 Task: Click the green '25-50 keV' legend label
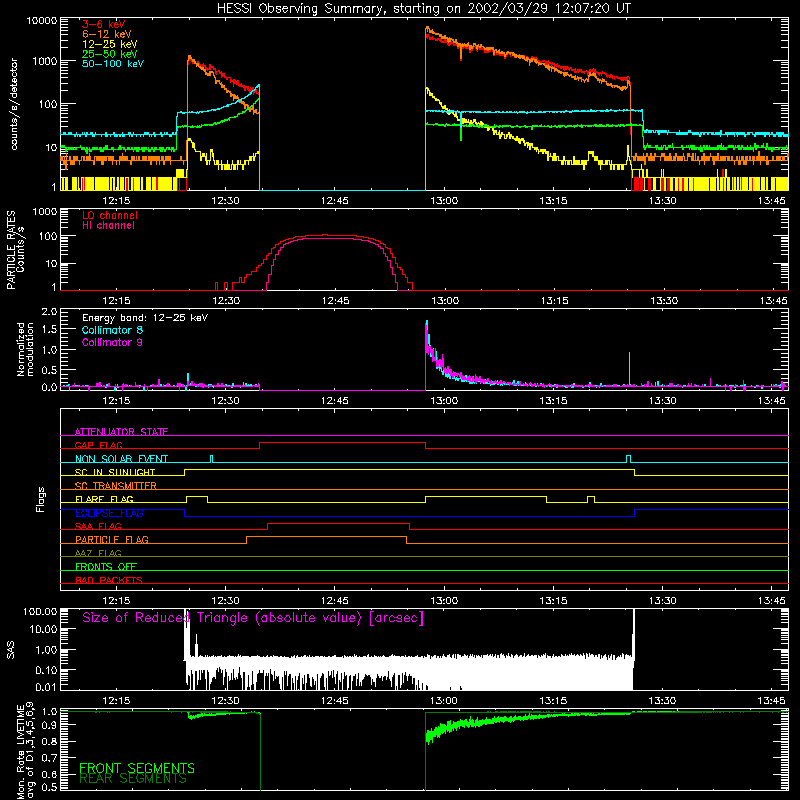coord(110,54)
